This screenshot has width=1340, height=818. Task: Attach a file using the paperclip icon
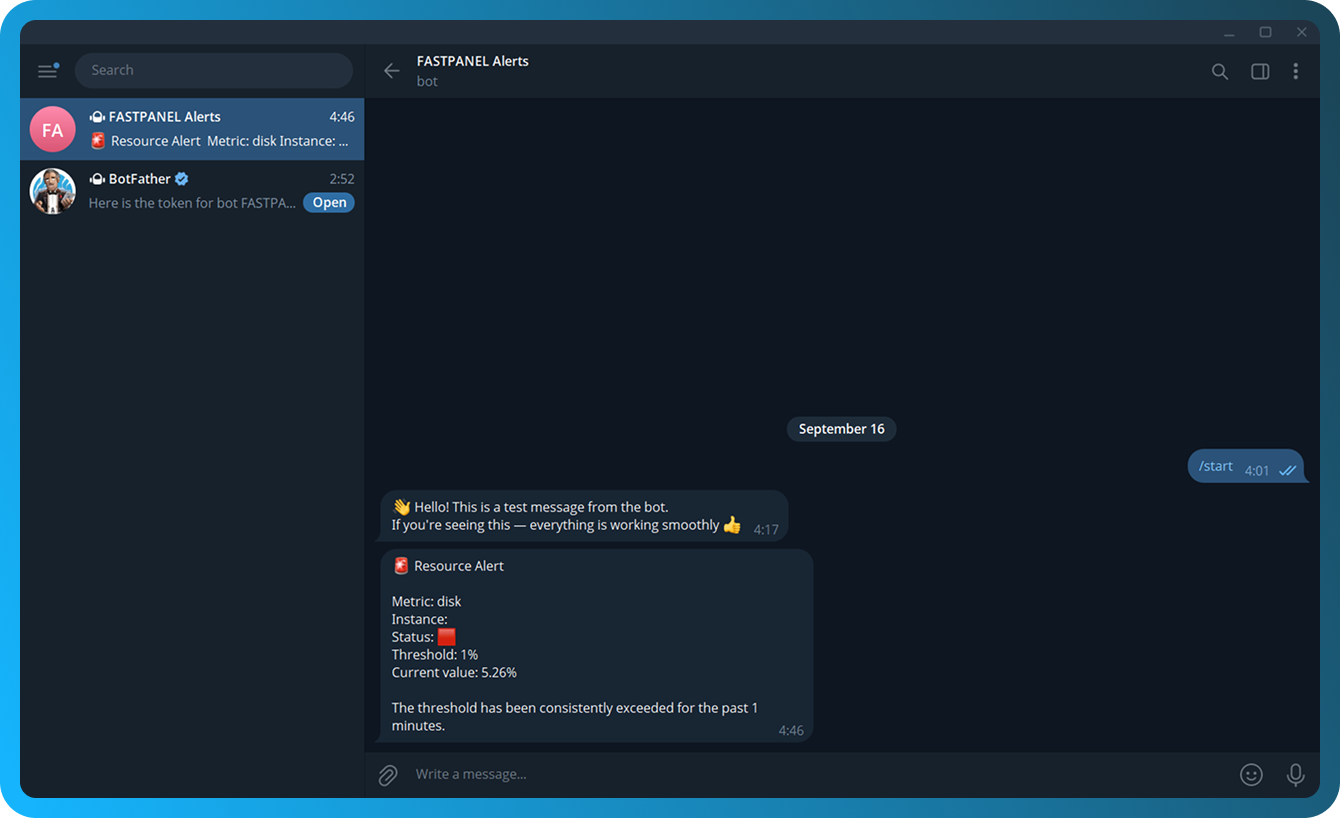387,774
